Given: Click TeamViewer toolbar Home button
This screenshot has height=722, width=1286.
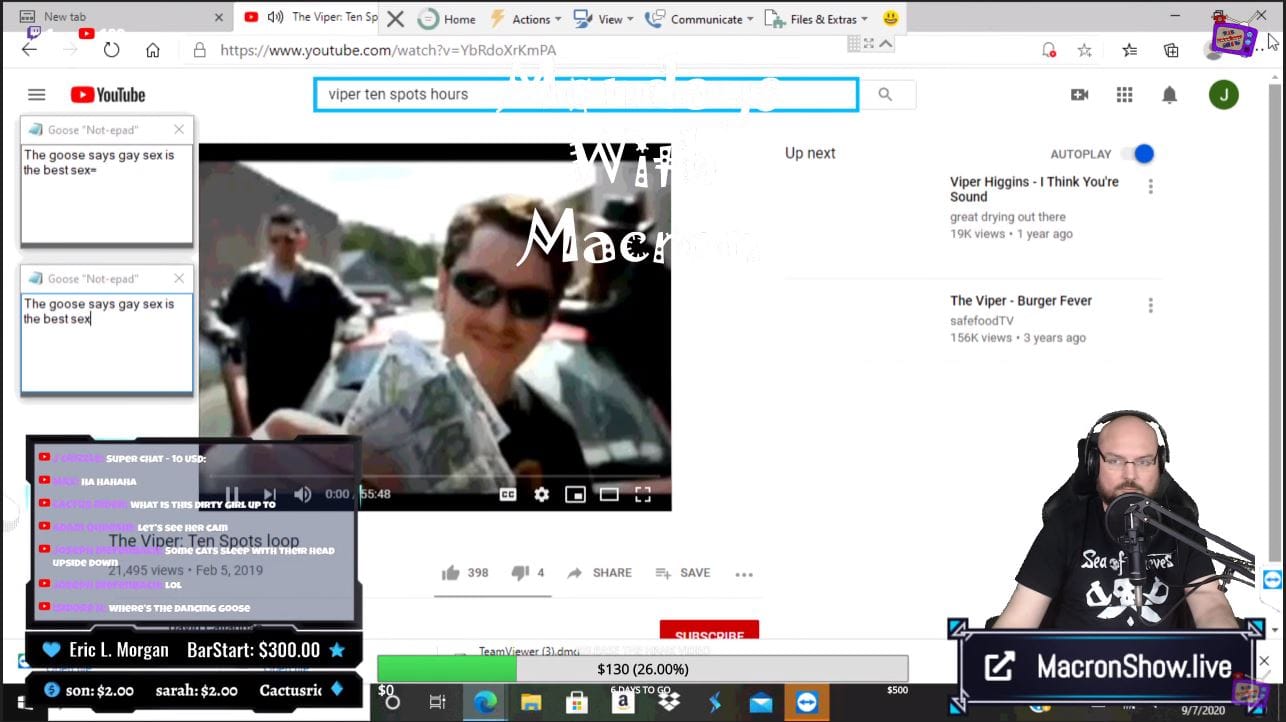Looking at the screenshot, I should [446, 19].
